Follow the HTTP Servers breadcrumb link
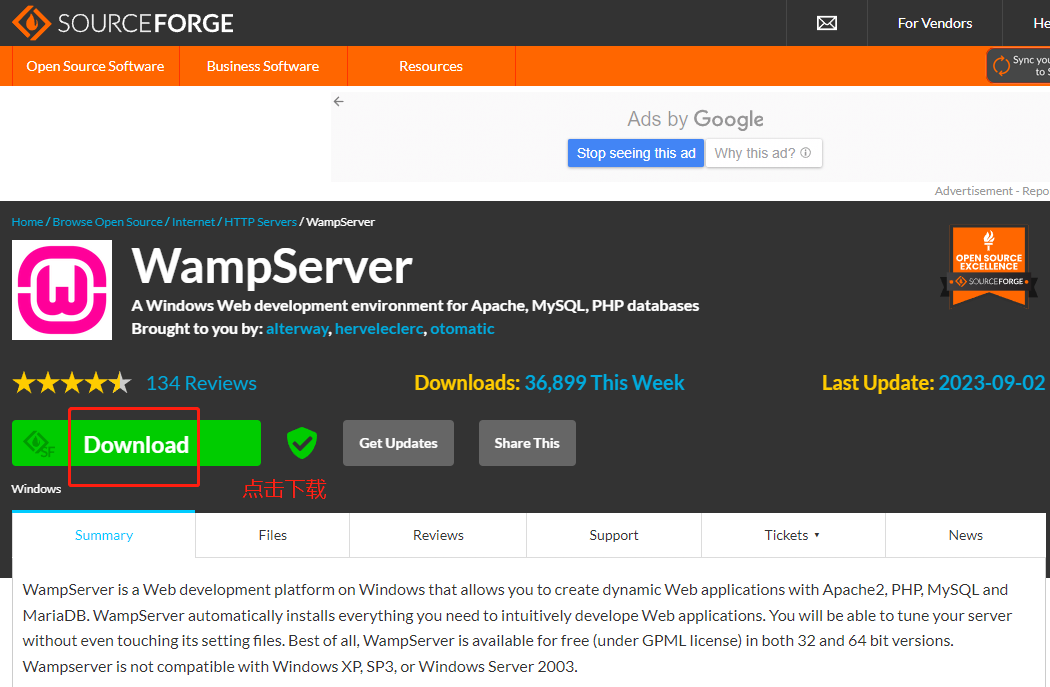 pyautogui.click(x=260, y=222)
